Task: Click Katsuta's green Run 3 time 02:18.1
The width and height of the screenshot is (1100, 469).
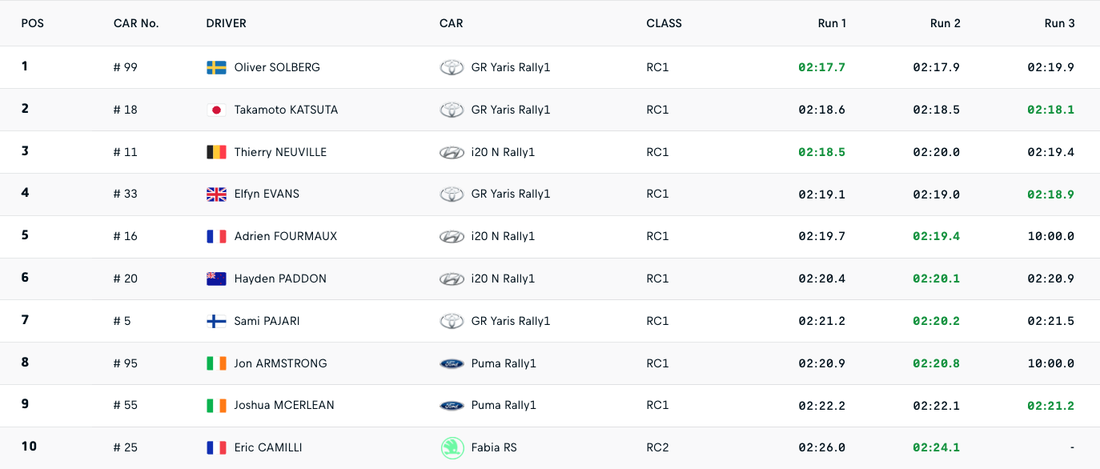Action: coord(1050,110)
